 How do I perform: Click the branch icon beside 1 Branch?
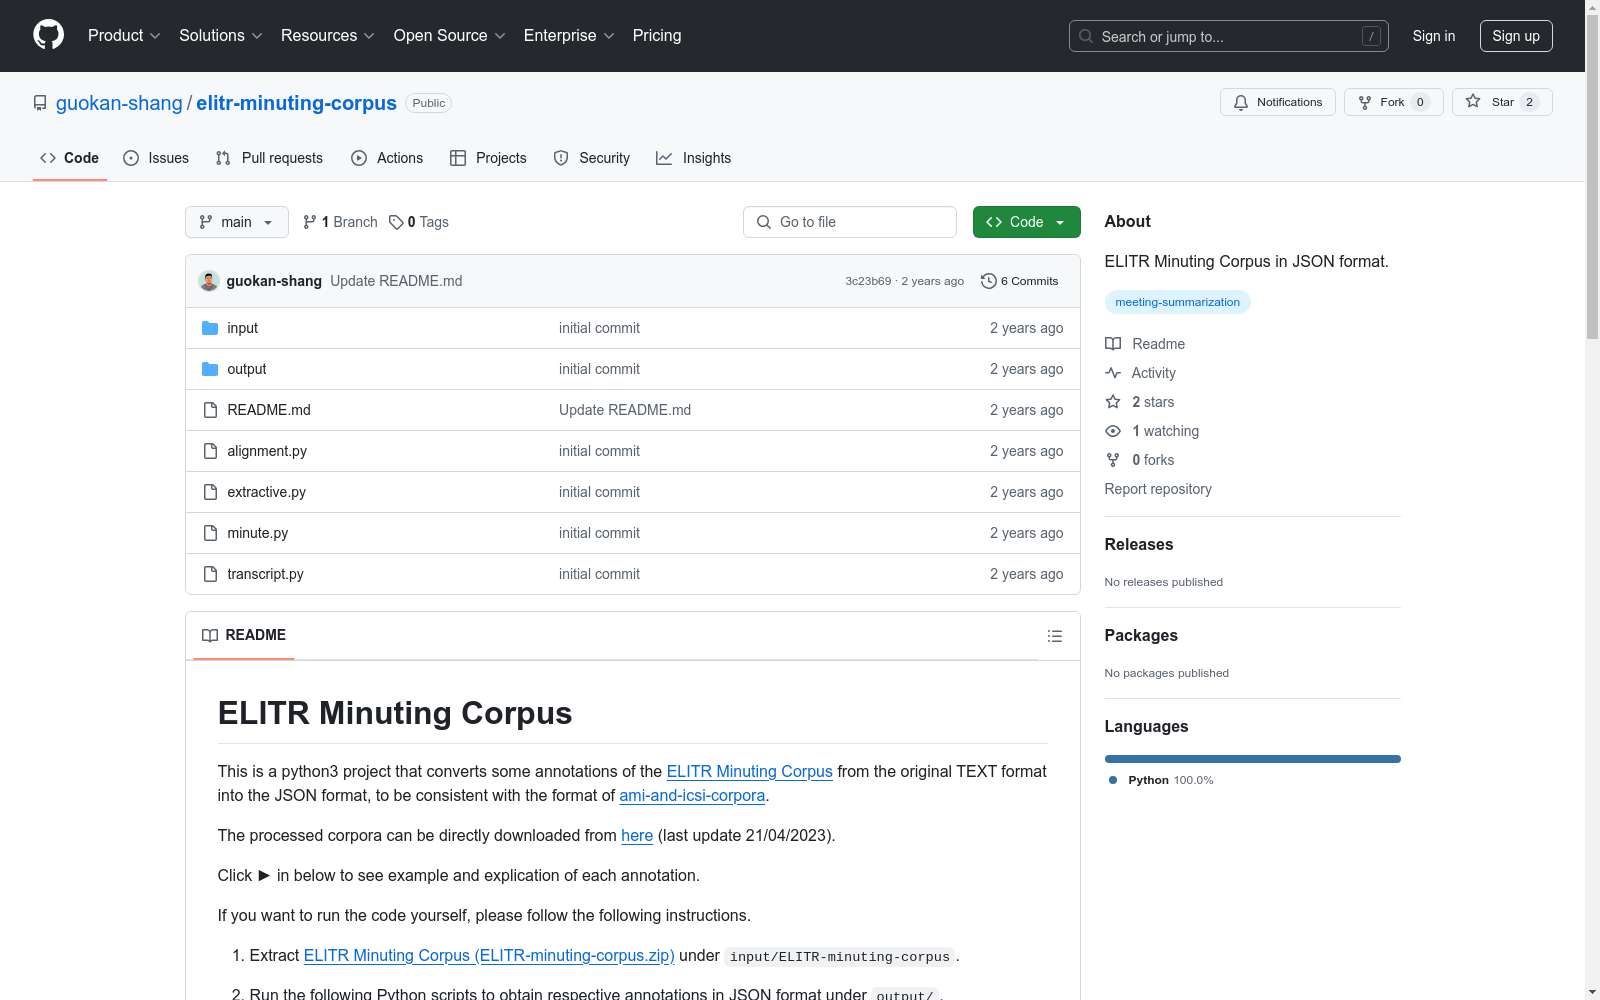pyautogui.click(x=310, y=222)
